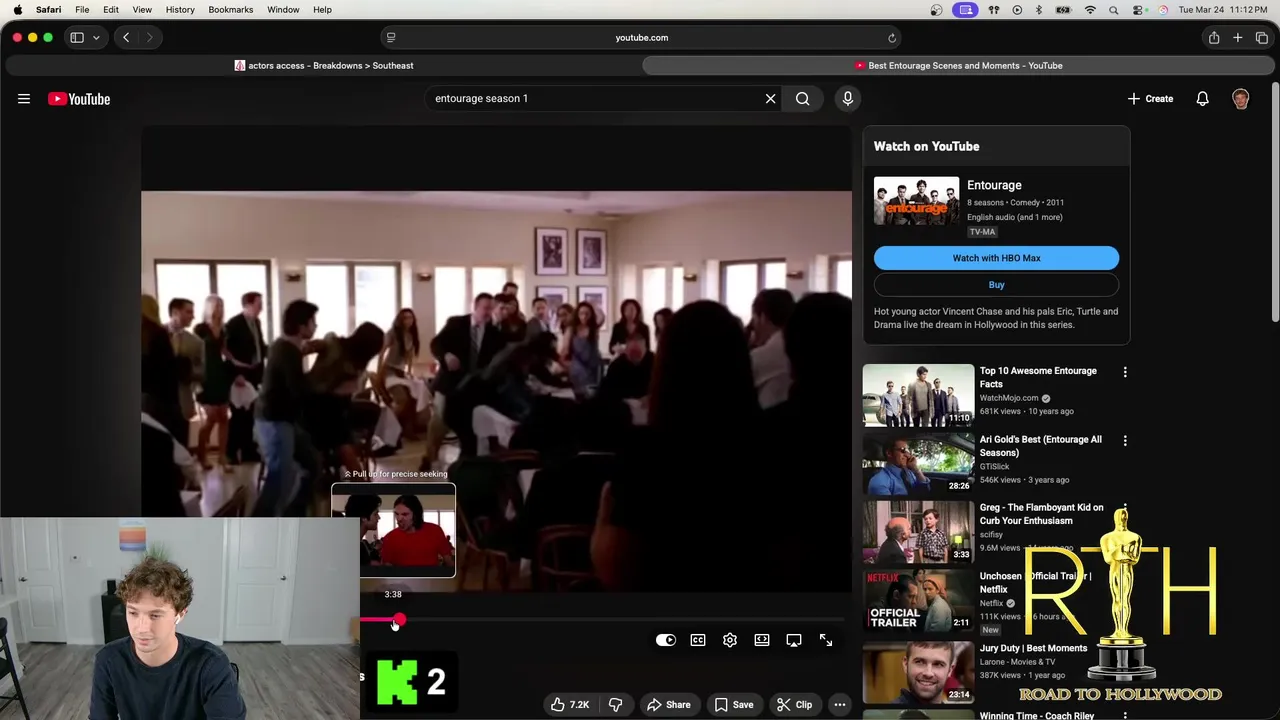Viewport: 1280px width, 720px height.
Task: Clear the search box with X
Action: point(770,99)
